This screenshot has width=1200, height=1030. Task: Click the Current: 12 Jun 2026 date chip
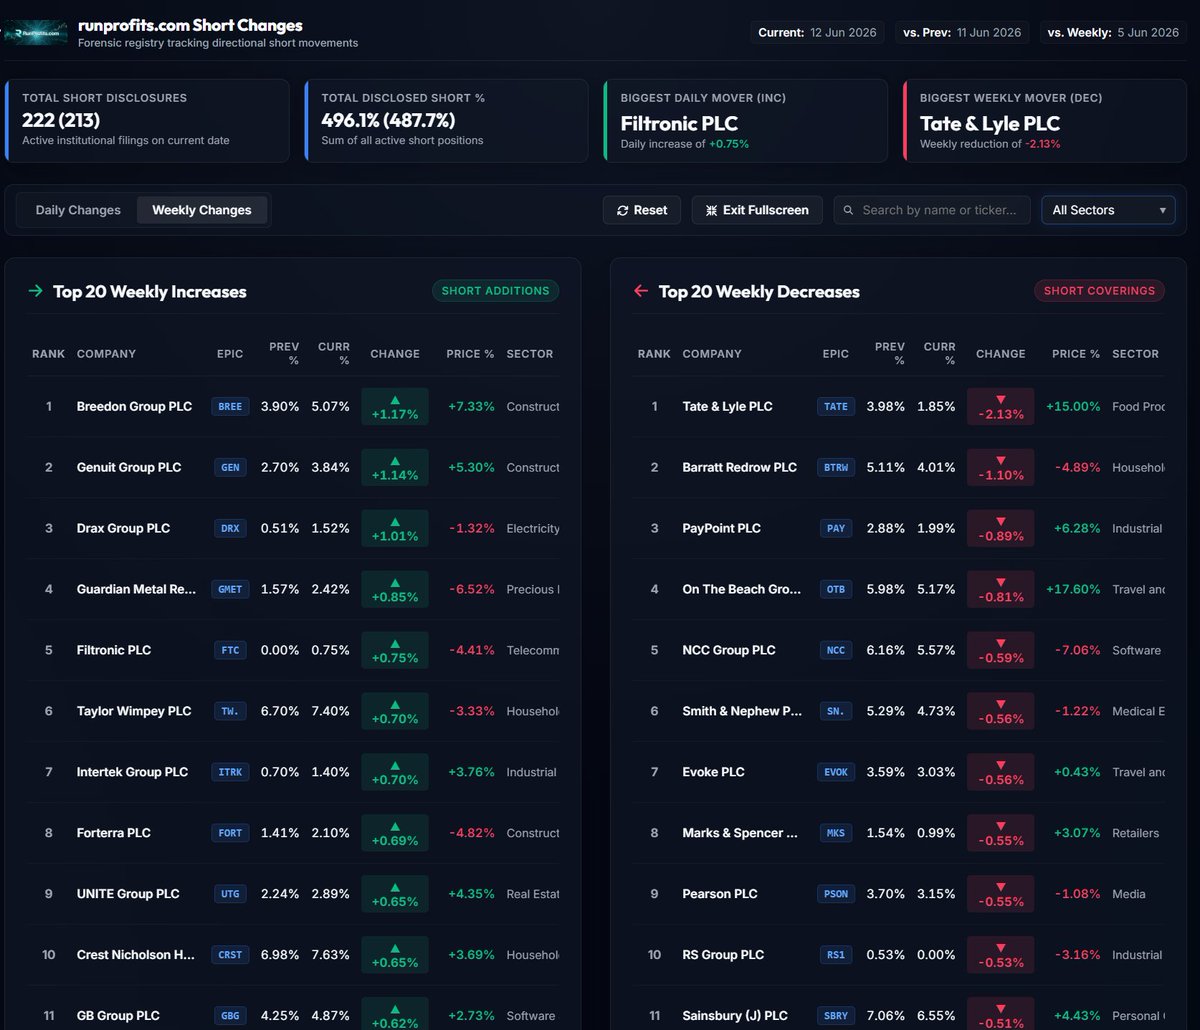[x=817, y=32]
